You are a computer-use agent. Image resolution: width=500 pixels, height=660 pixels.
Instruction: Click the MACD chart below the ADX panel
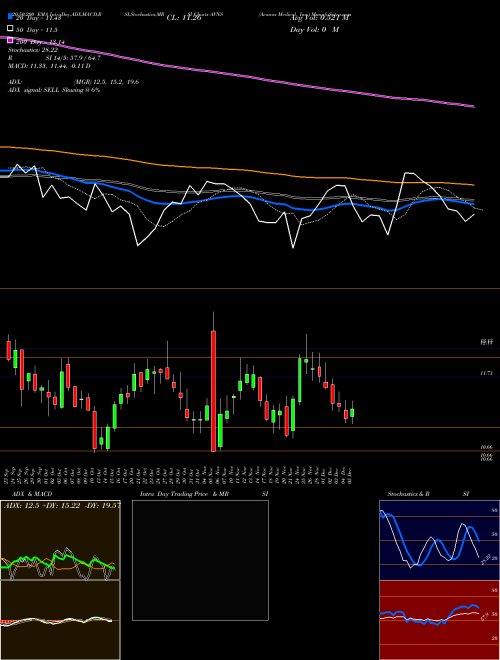[60, 620]
